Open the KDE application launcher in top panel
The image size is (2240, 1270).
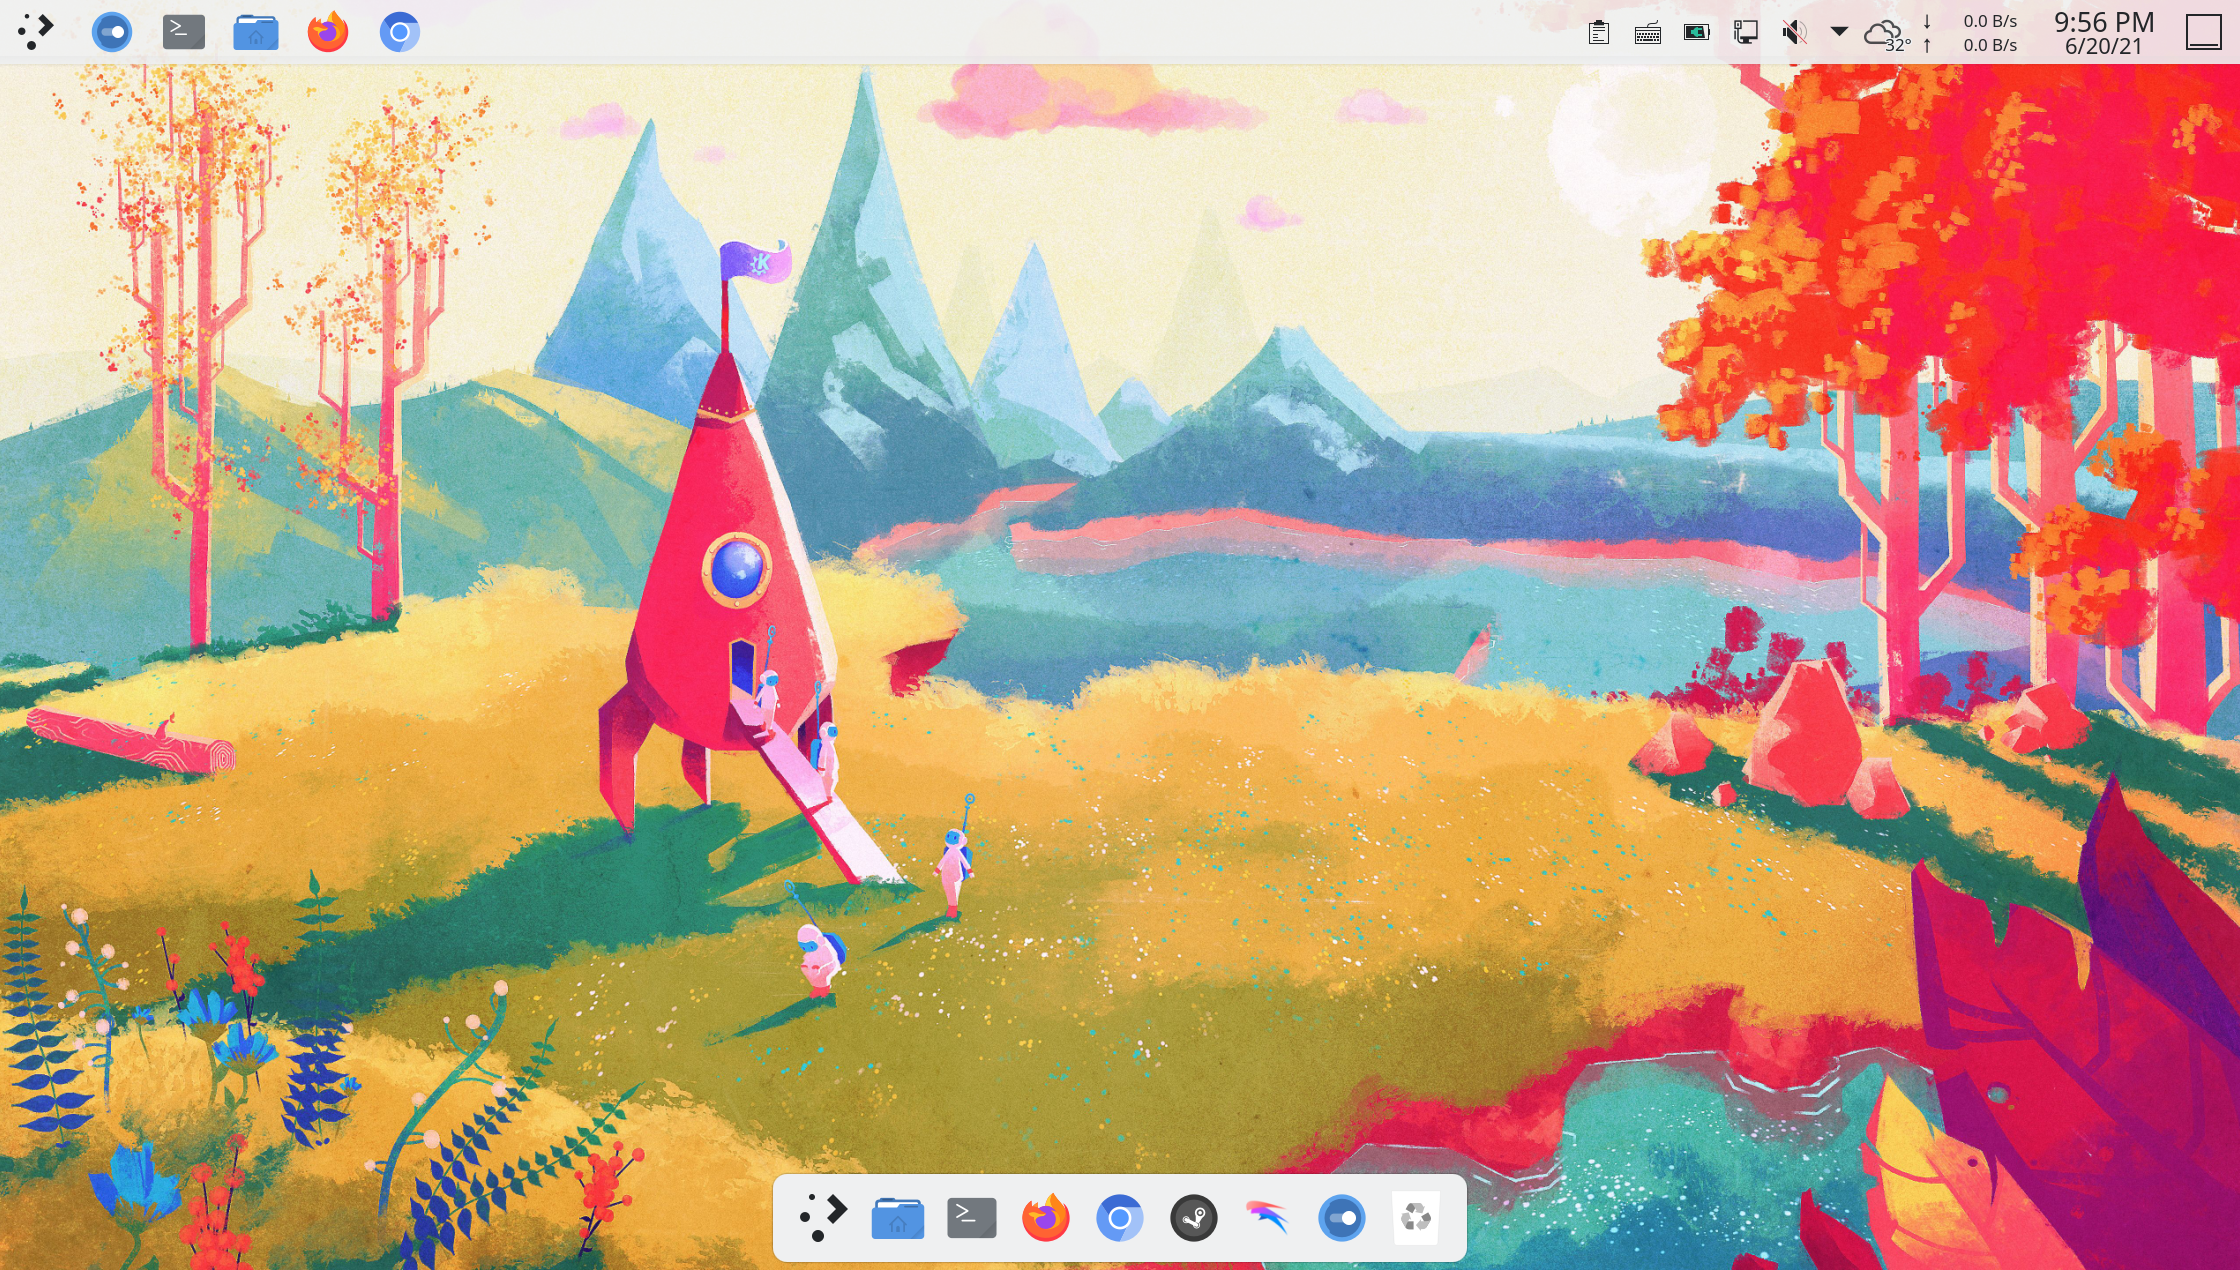36,32
